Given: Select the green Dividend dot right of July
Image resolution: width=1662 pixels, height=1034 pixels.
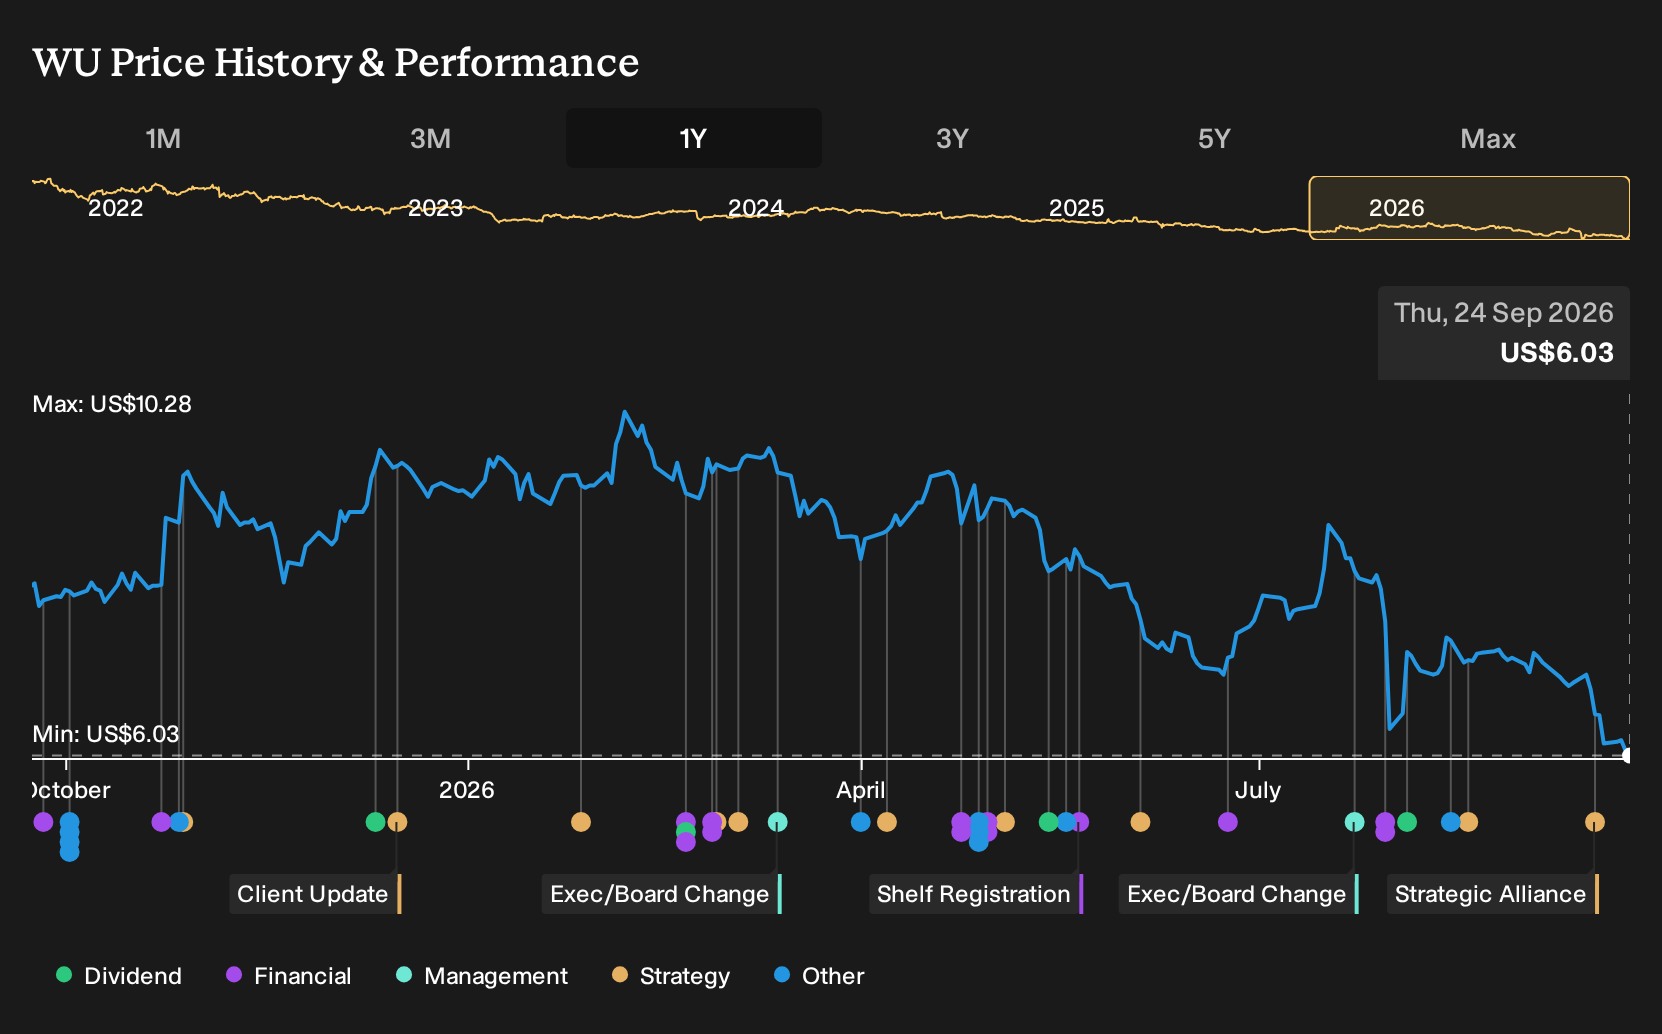Looking at the screenshot, I should tap(1407, 822).
